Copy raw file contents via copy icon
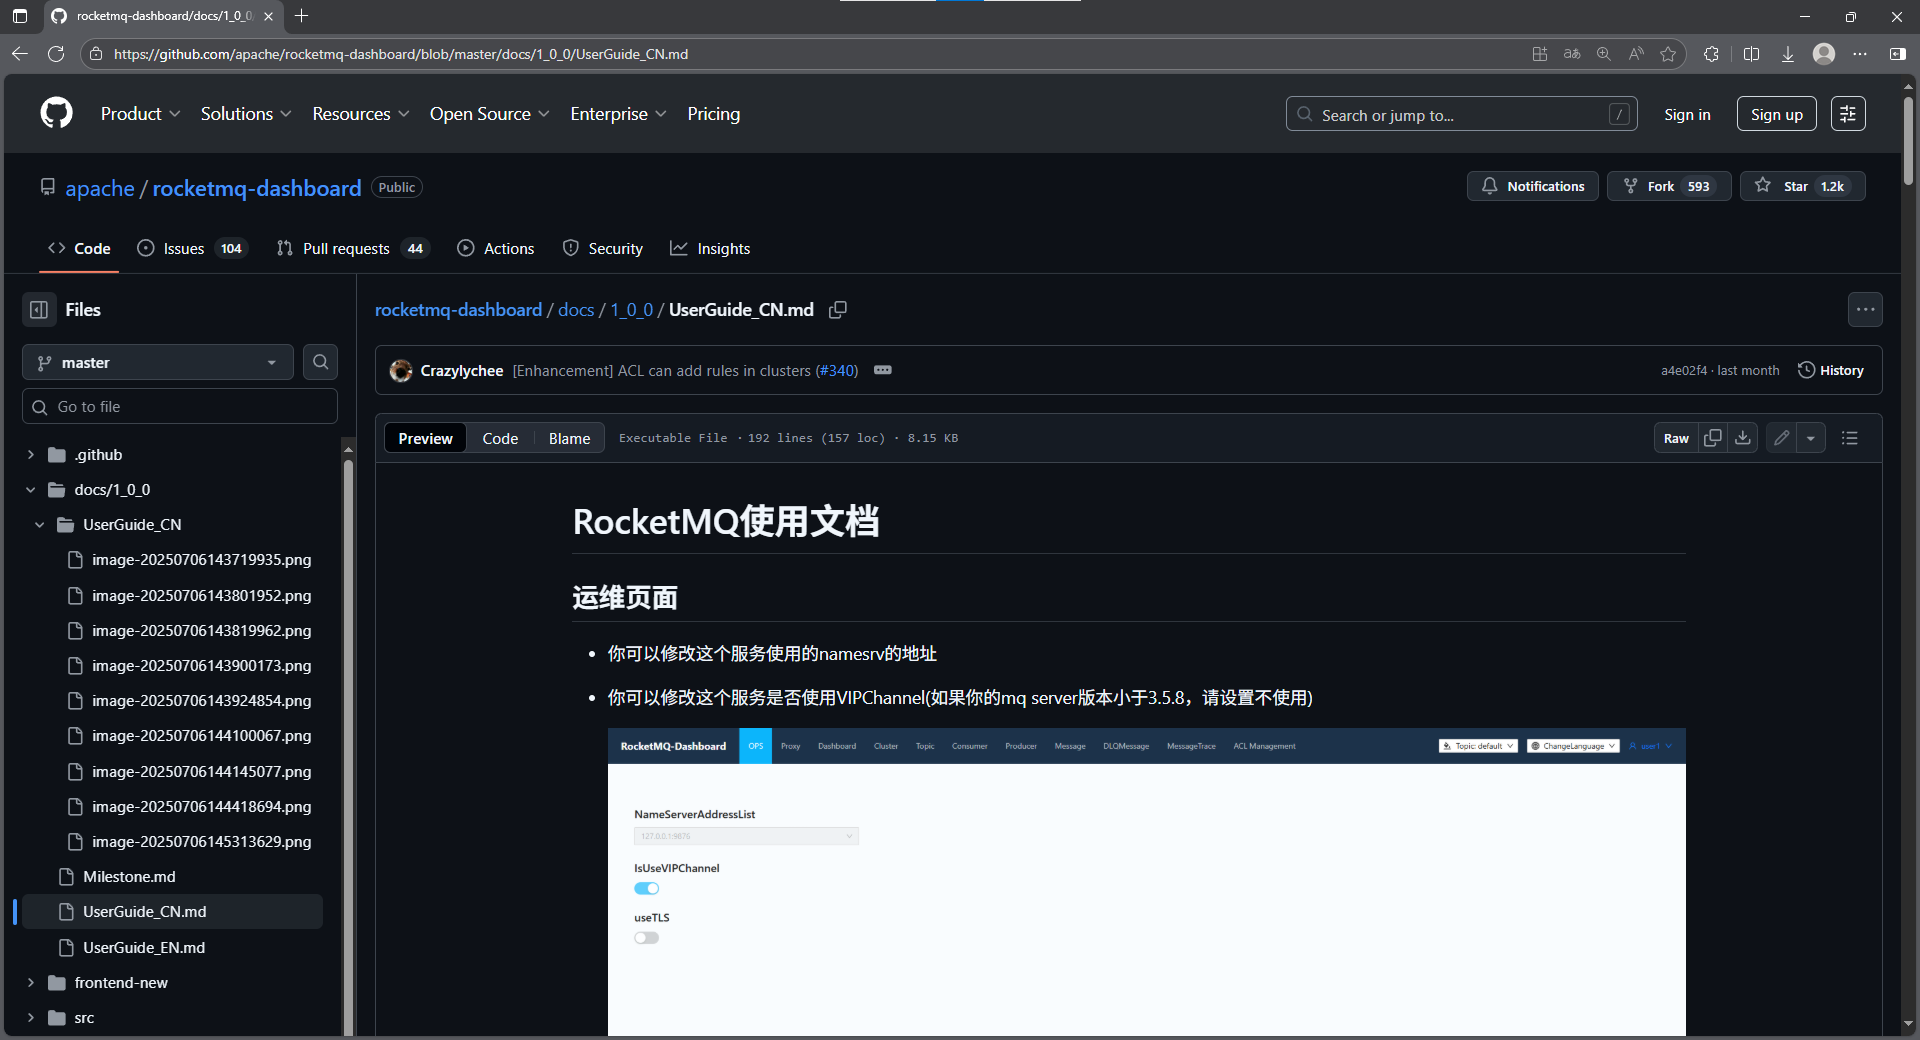The height and width of the screenshot is (1040, 1920). click(1713, 438)
